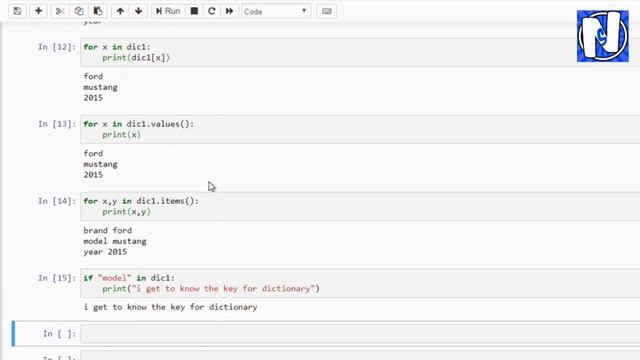The image size is (640, 360).
Task: Click the "year 2015" output line
Action: (105, 252)
